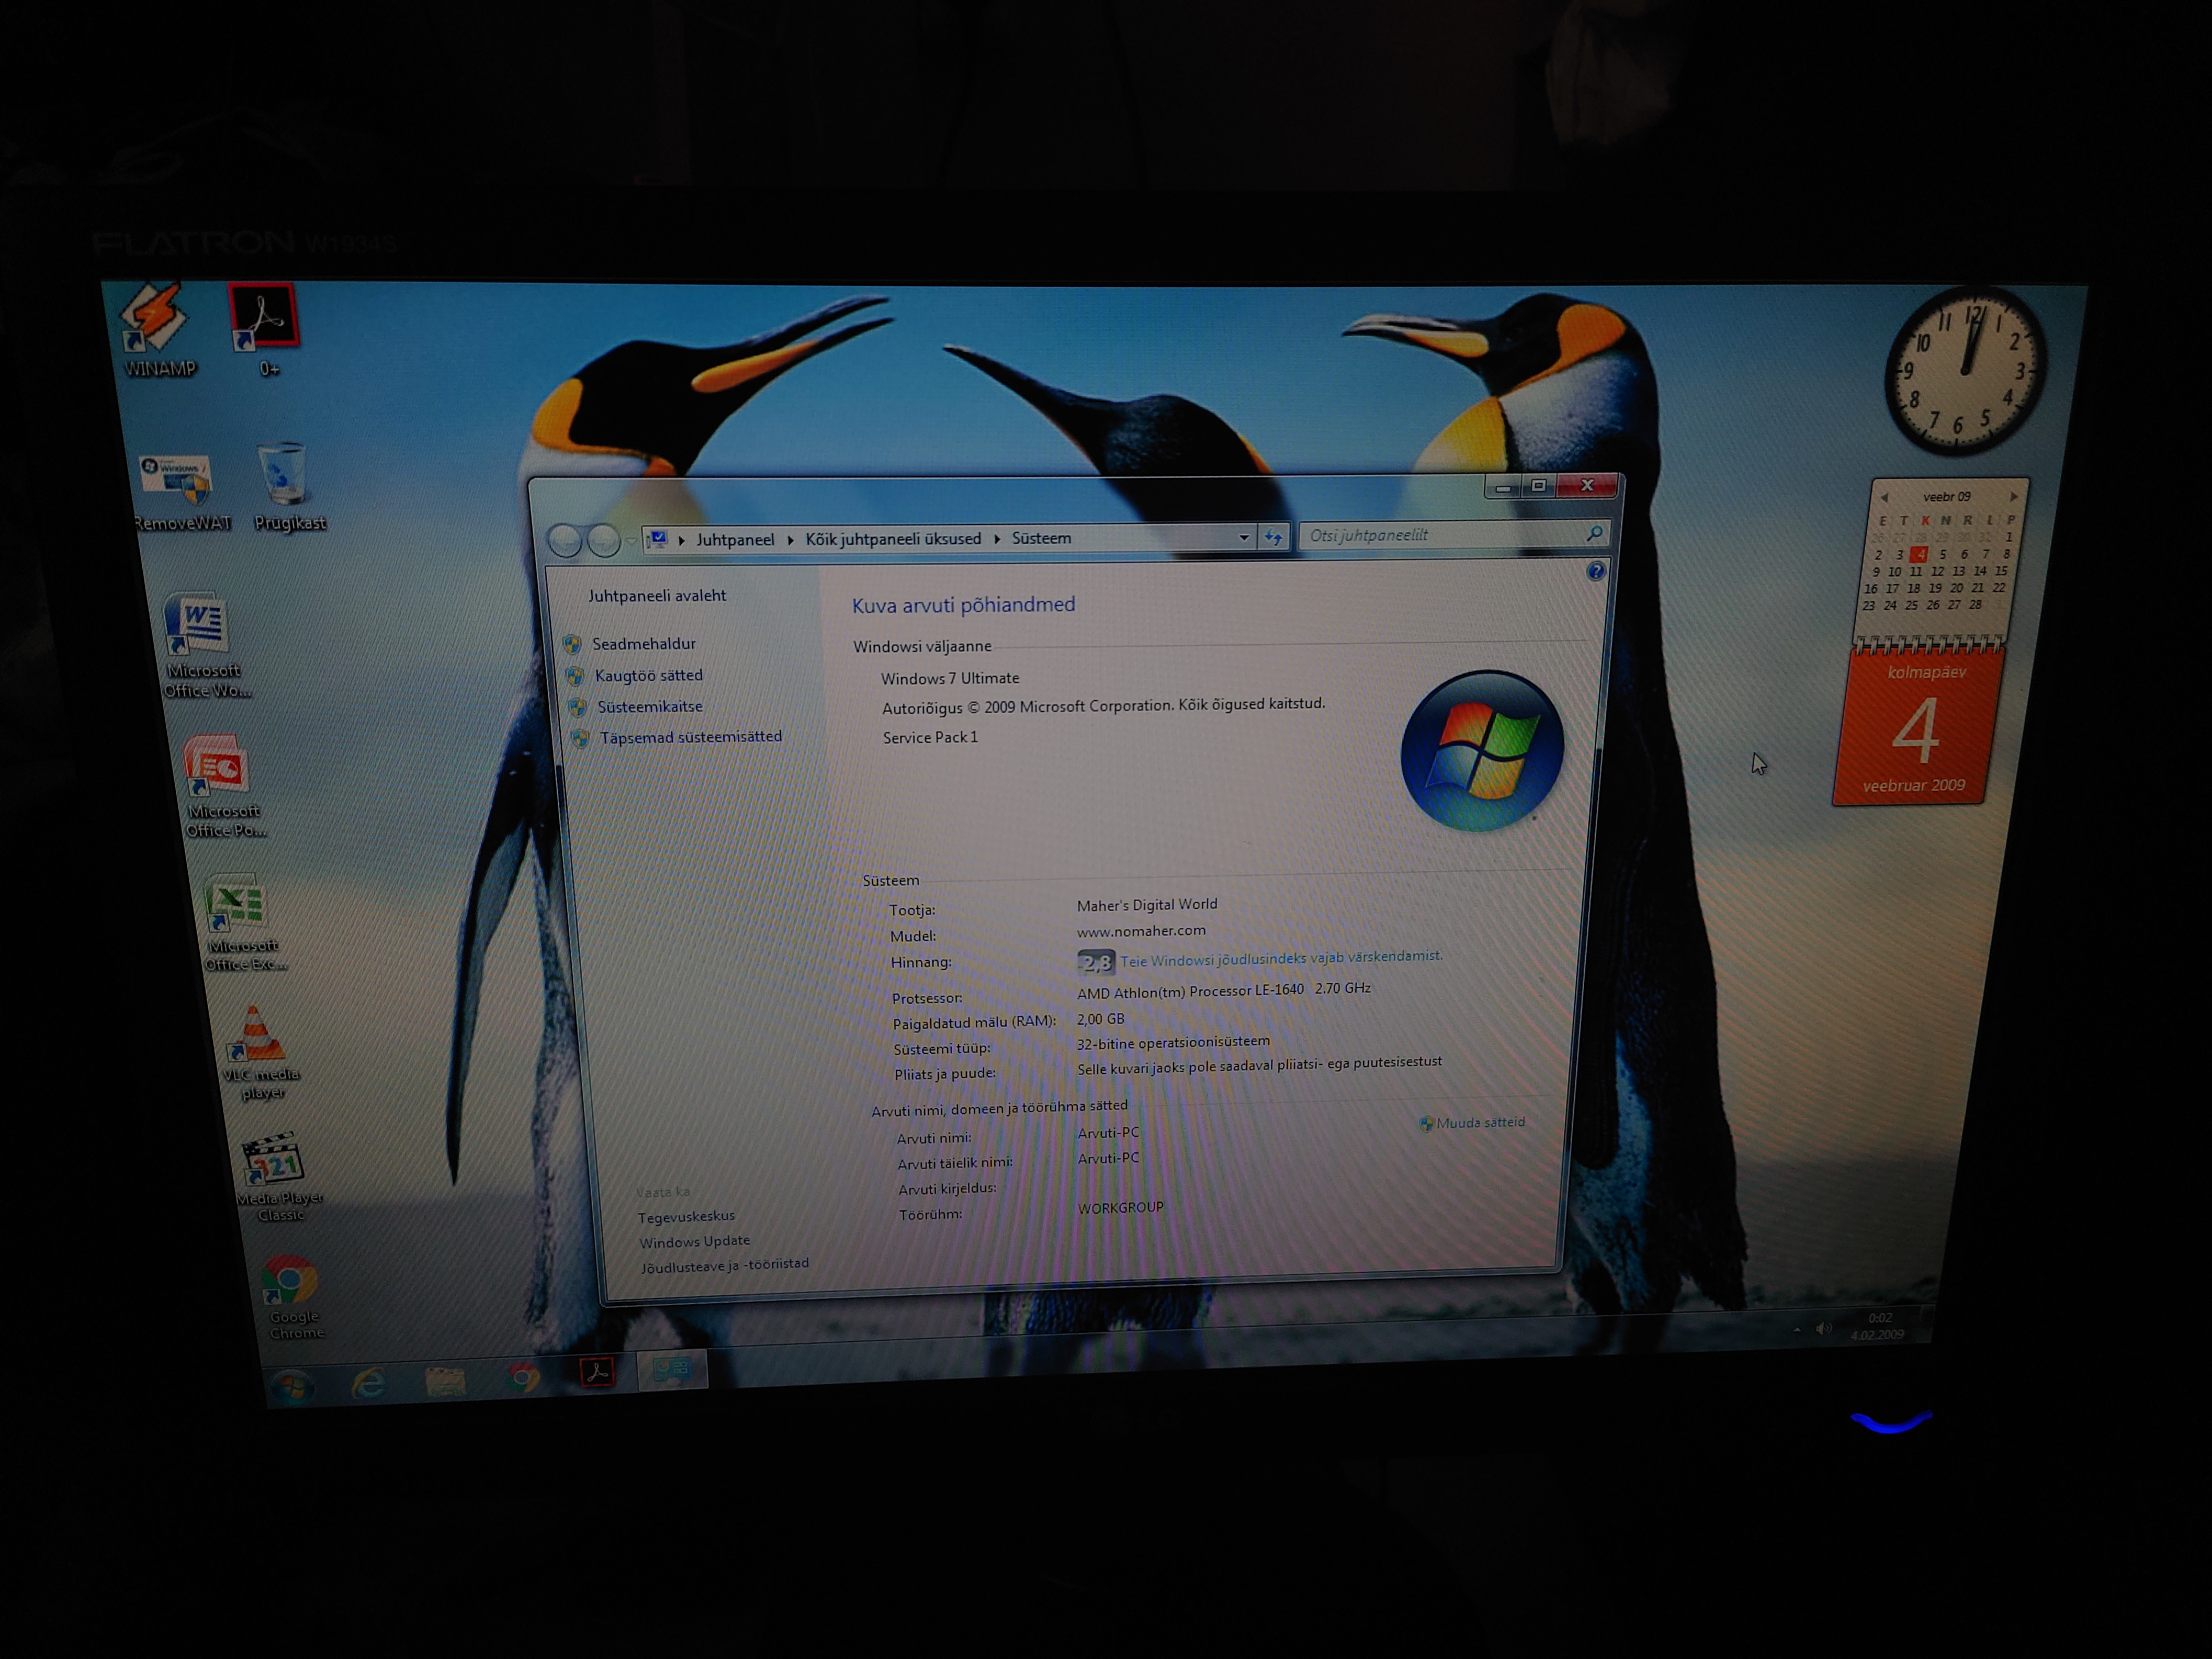Viewport: 2212px width, 1659px height.
Task: Click the Service Pack 1 text
Action: click(930, 737)
